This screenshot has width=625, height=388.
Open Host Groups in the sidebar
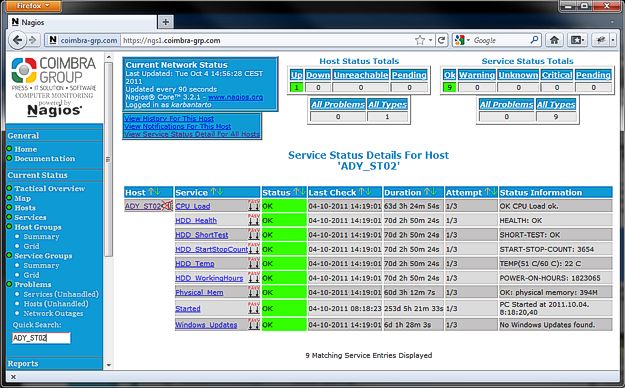pyautogui.click(x=38, y=227)
